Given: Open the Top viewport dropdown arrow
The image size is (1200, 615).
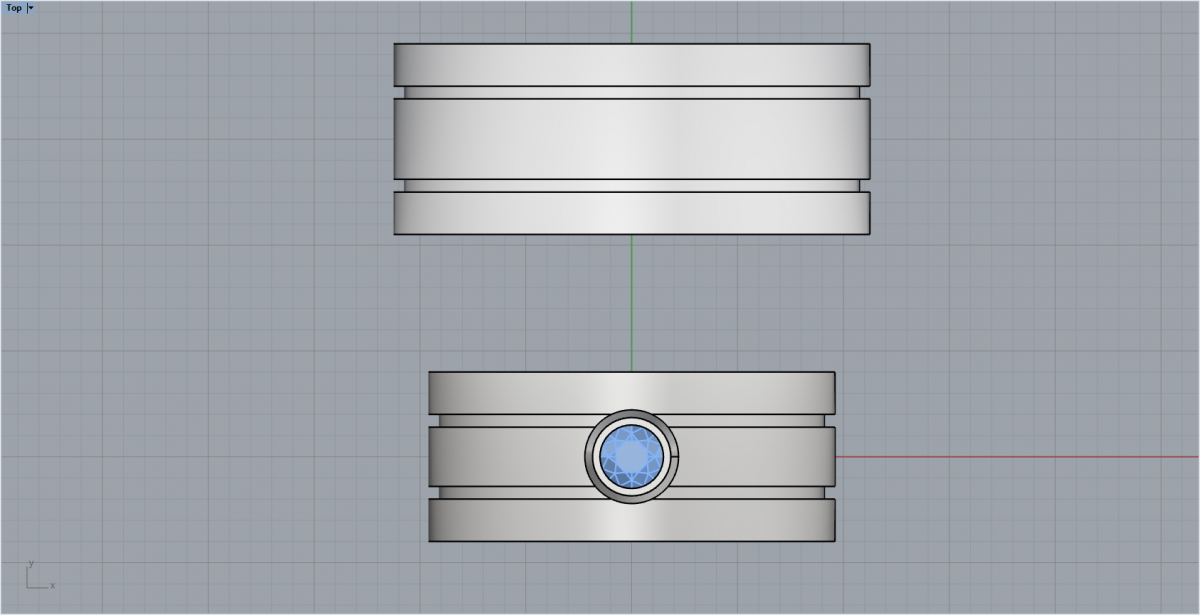Looking at the screenshot, I should 31,7.
